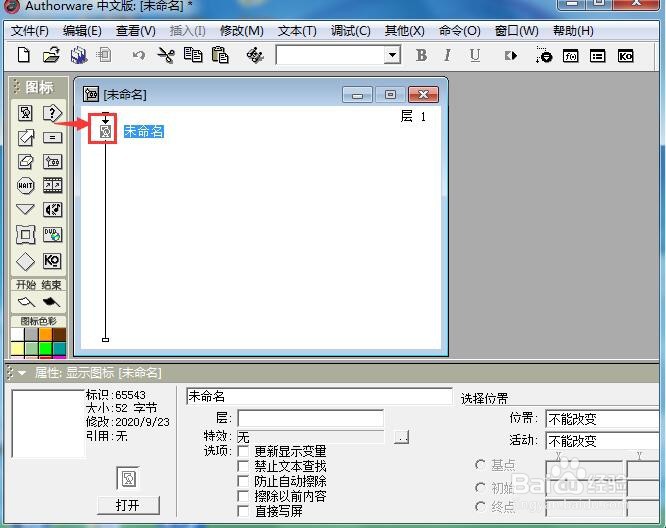666x528 pixels.
Task: Click the Save All toolbar icon
Action: [x=79, y=56]
